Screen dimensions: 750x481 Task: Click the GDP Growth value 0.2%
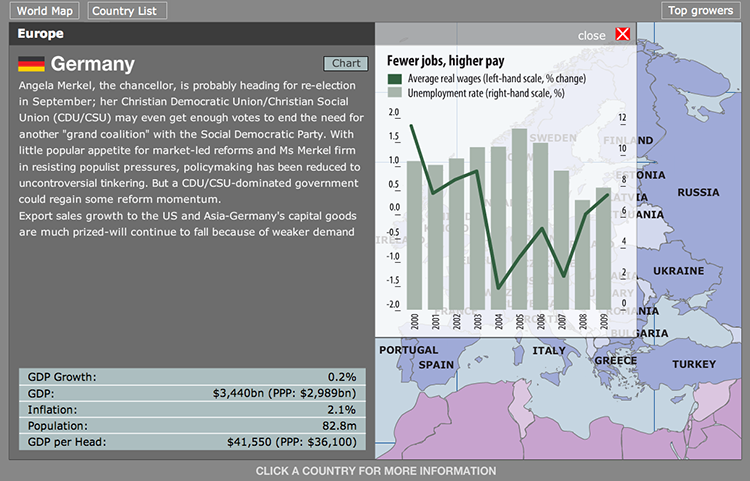click(342, 377)
